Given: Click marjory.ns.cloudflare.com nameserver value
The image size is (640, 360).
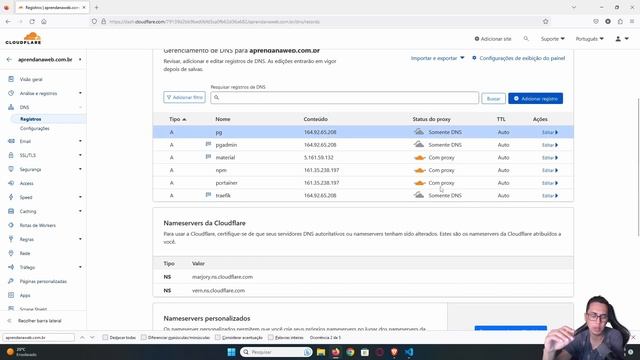Looking at the screenshot, I should pos(222,277).
